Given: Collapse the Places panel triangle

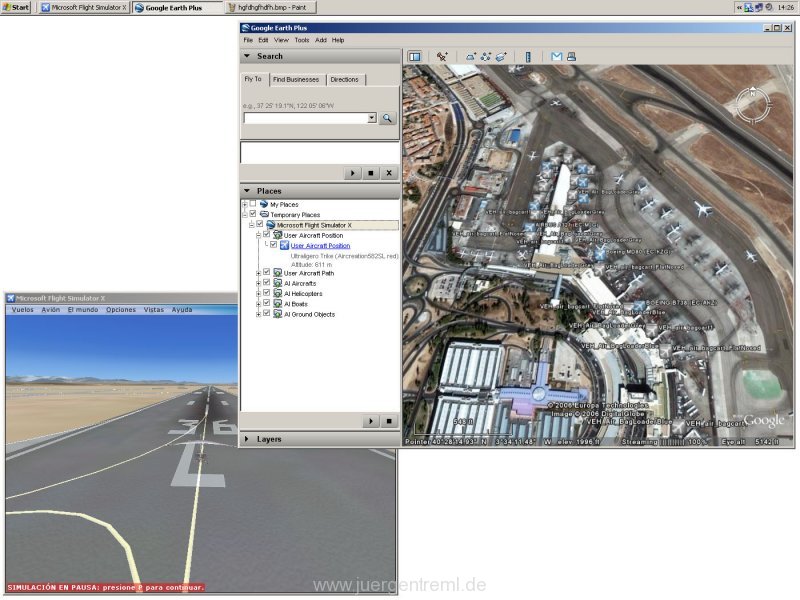Looking at the screenshot, I should [247, 191].
